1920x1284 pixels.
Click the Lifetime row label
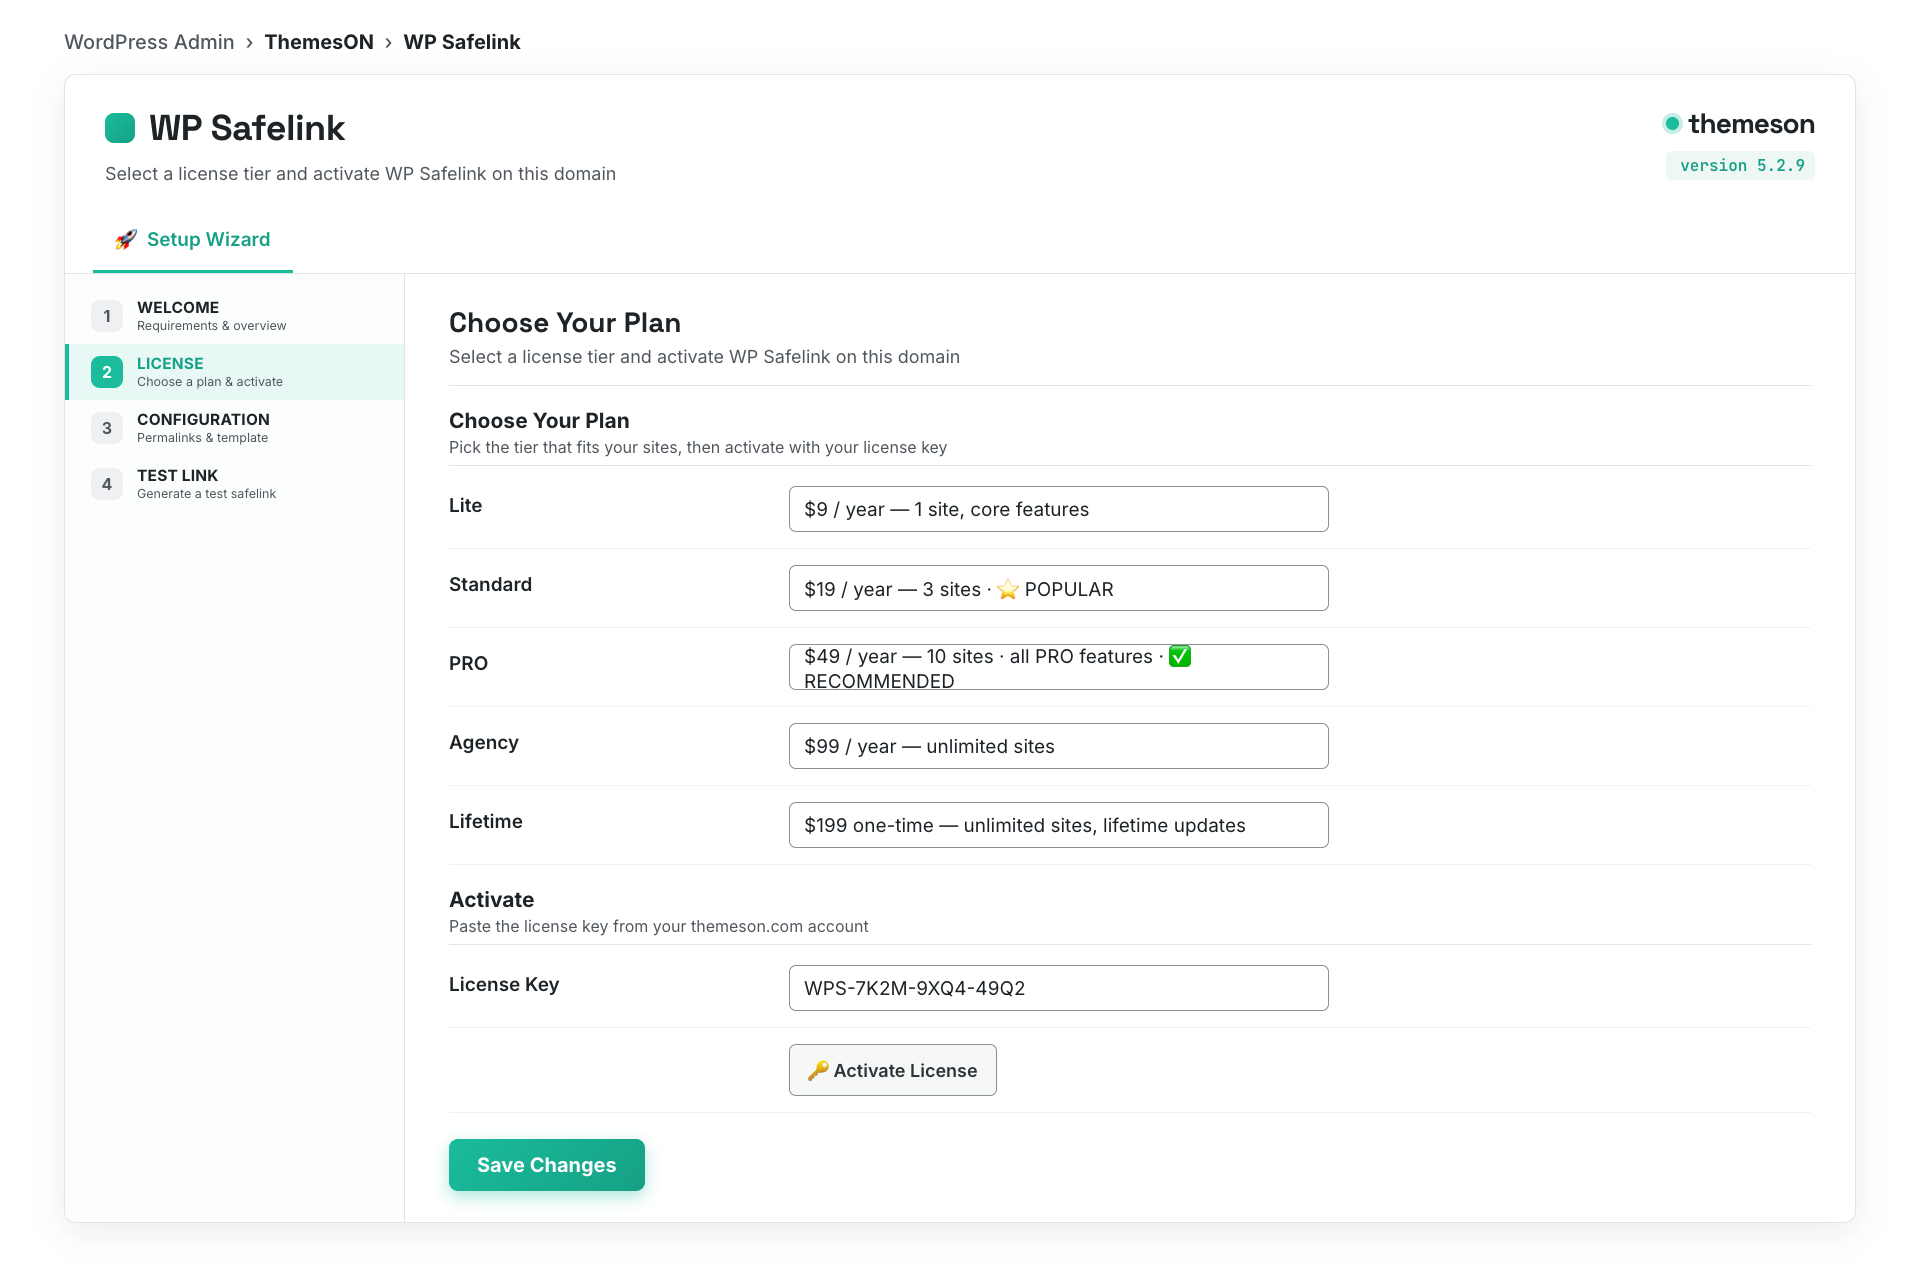coord(485,822)
